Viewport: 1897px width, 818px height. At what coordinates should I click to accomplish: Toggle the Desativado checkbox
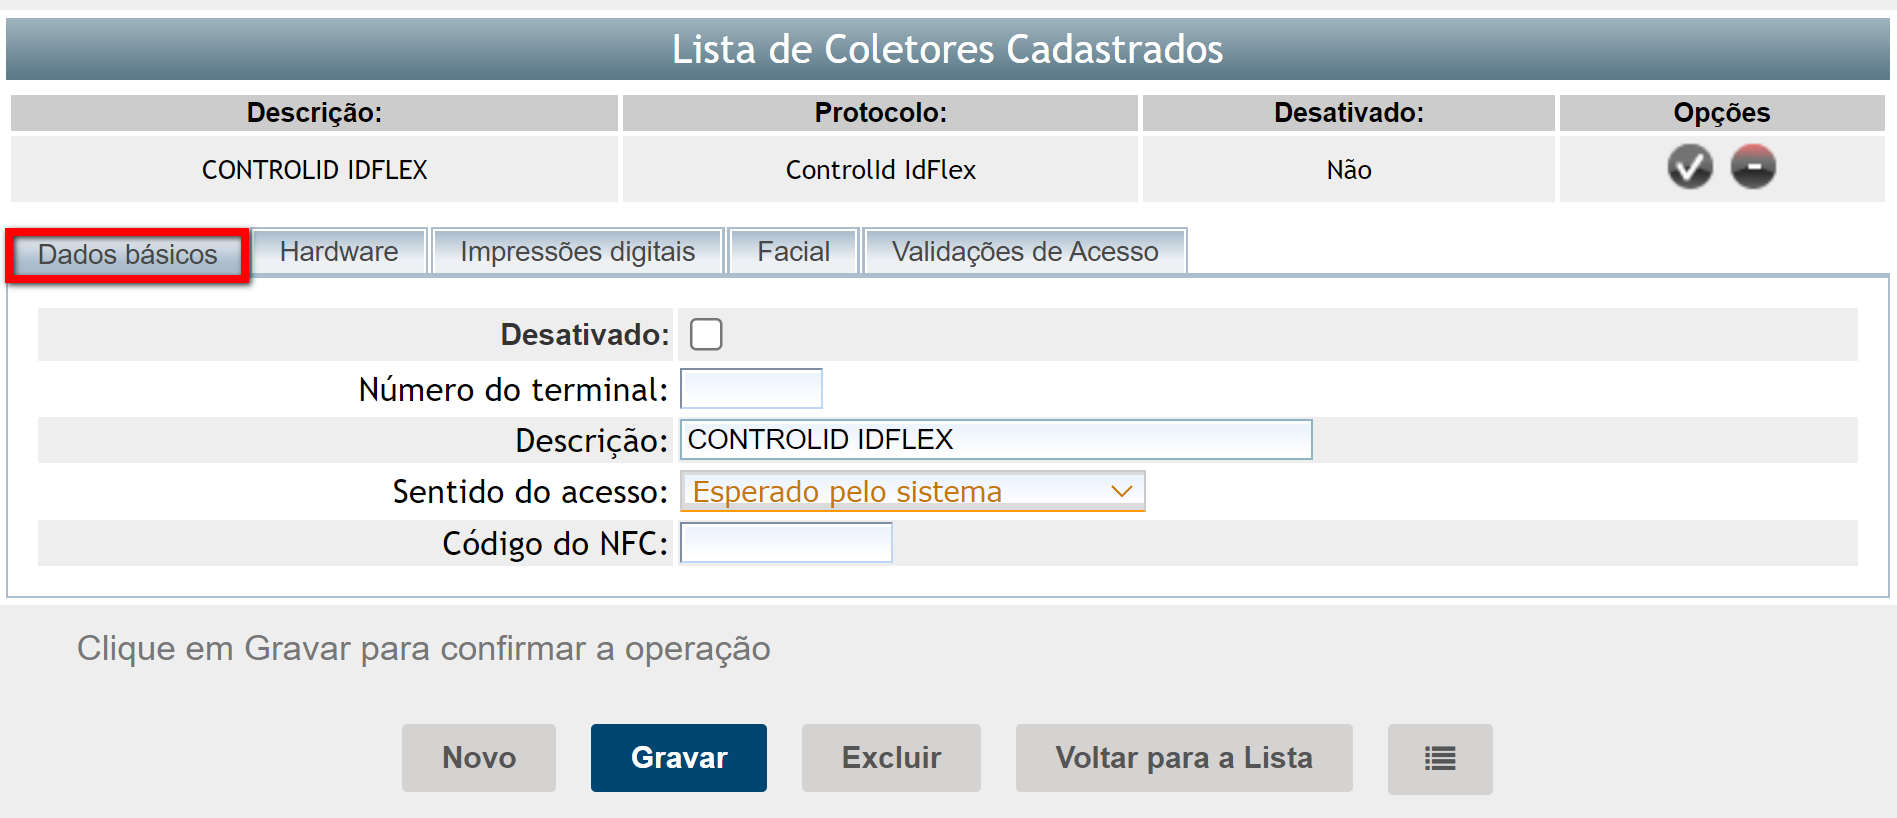[x=706, y=334]
